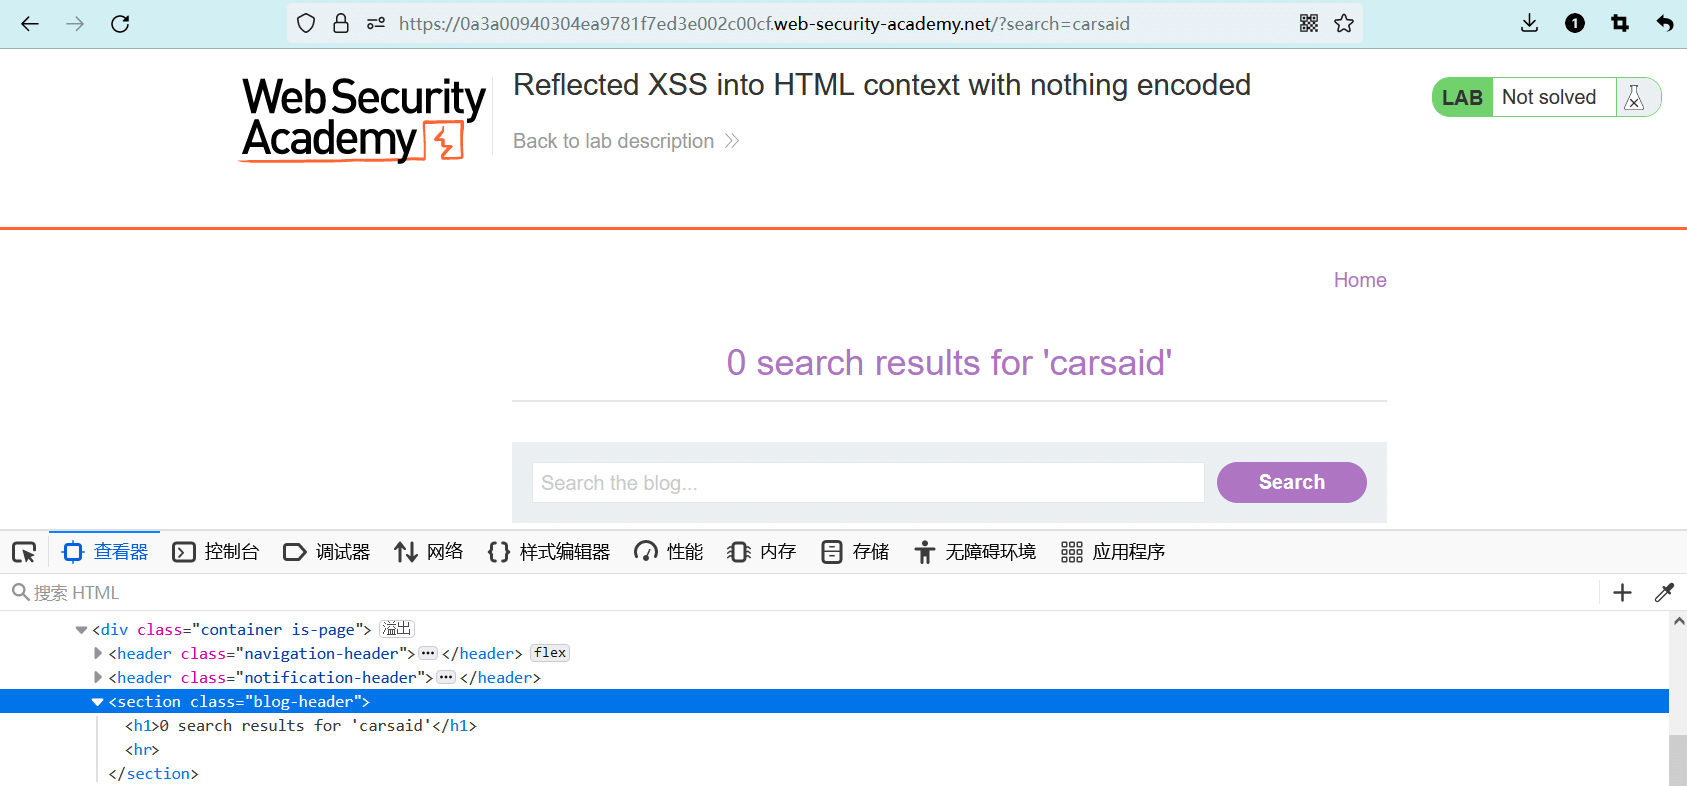Click the purple Search button
Image resolution: width=1687 pixels, height=786 pixels.
[1291, 482]
